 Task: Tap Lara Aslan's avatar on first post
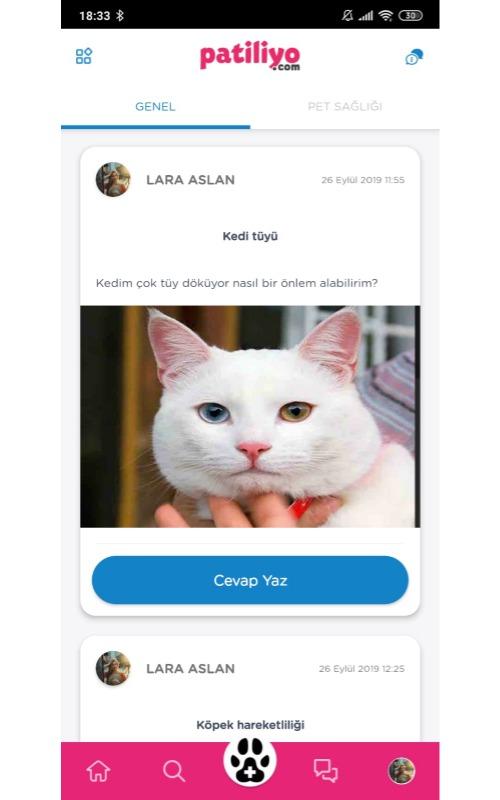pyautogui.click(x=113, y=180)
